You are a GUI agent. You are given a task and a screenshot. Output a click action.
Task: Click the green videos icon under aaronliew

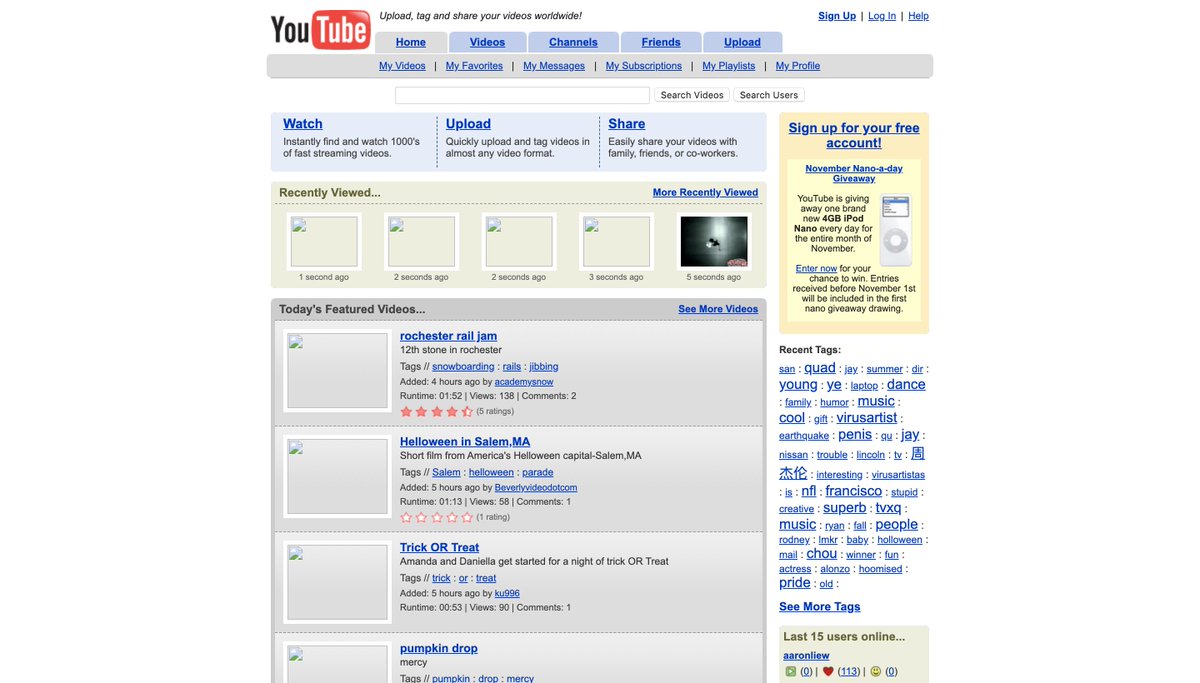(790, 672)
